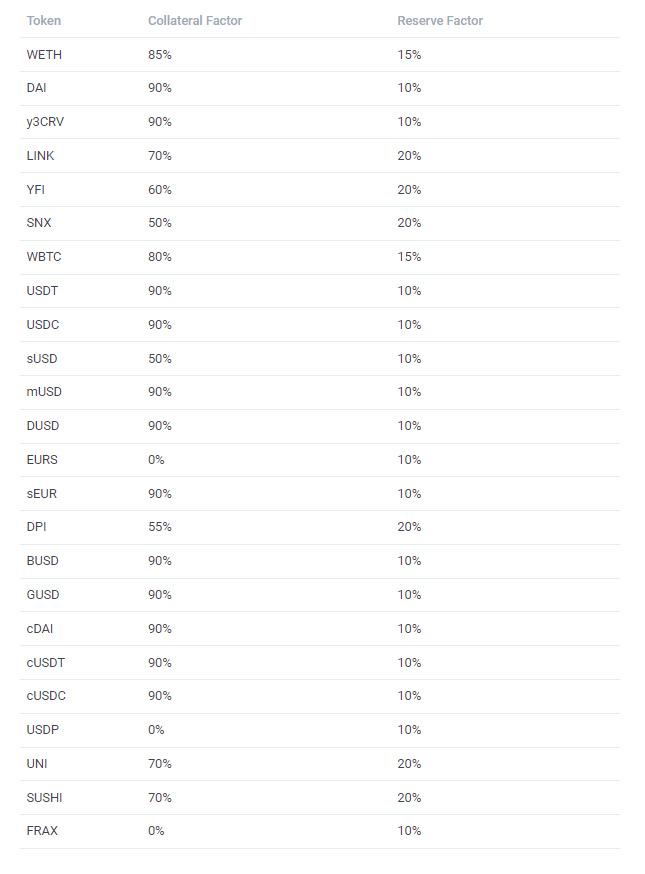
Task: Click the sUSD token name
Action: tap(42, 359)
